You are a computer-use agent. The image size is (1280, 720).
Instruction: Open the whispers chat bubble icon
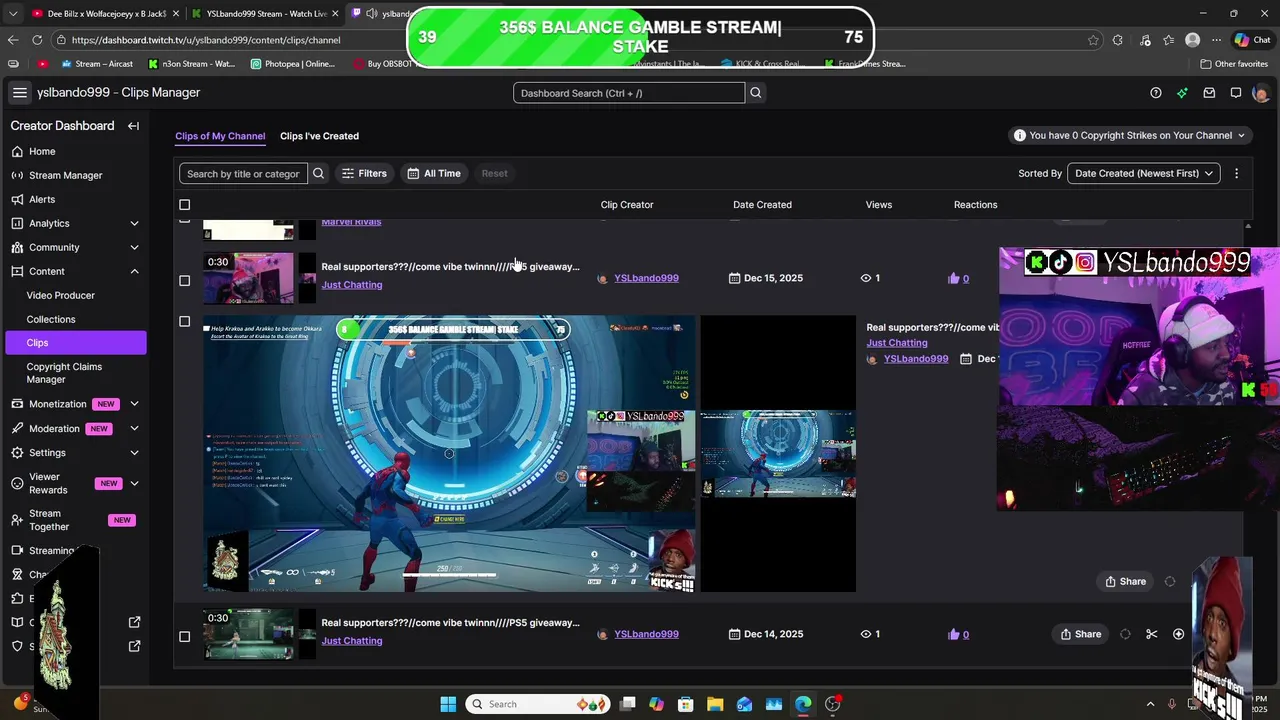pyautogui.click(x=1236, y=93)
